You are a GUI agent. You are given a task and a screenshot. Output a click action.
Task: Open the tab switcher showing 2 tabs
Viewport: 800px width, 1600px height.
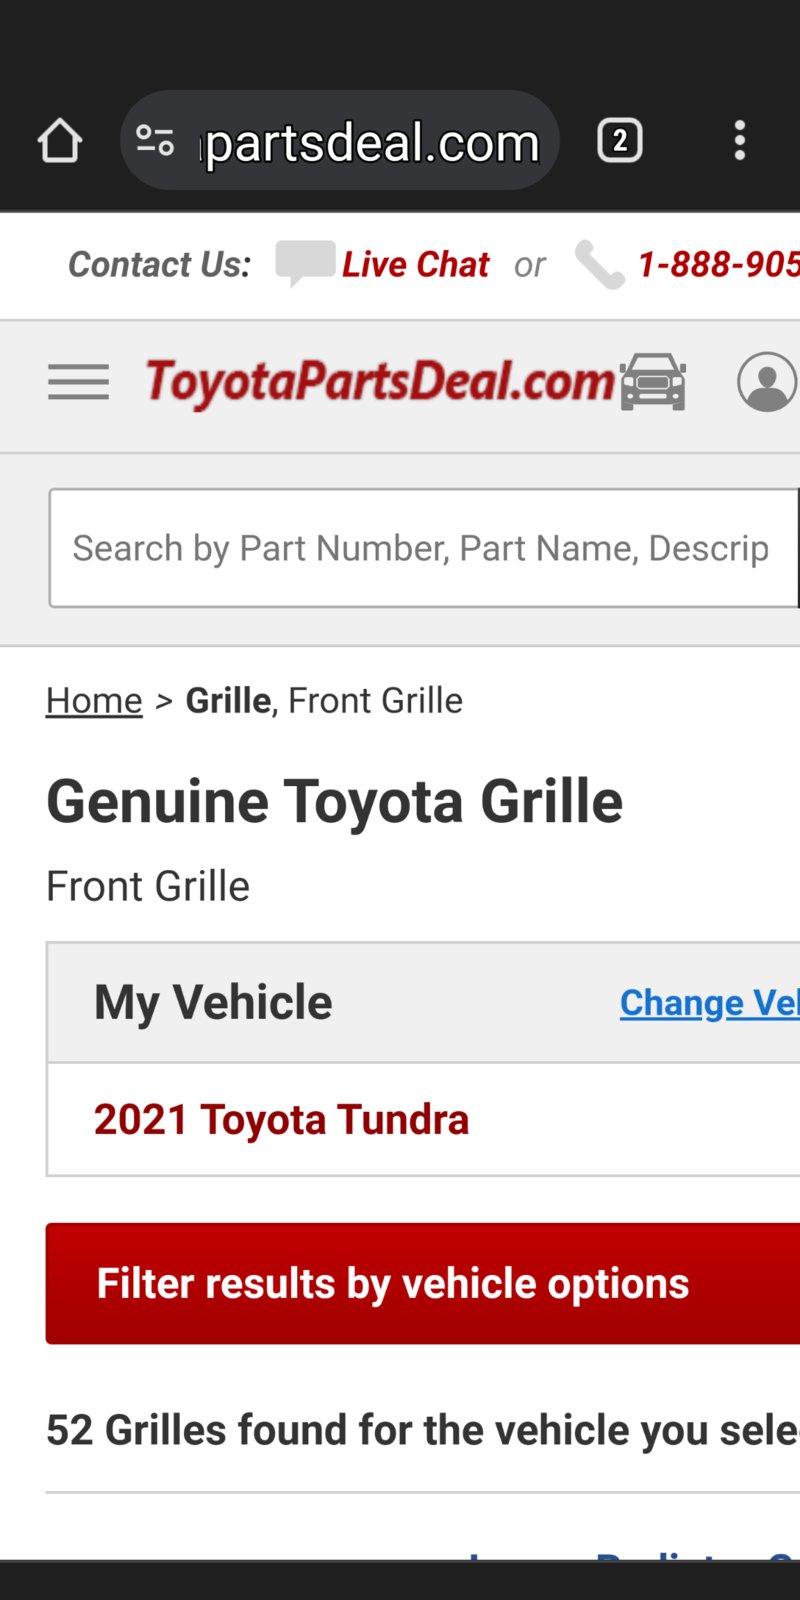[x=619, y=141]
